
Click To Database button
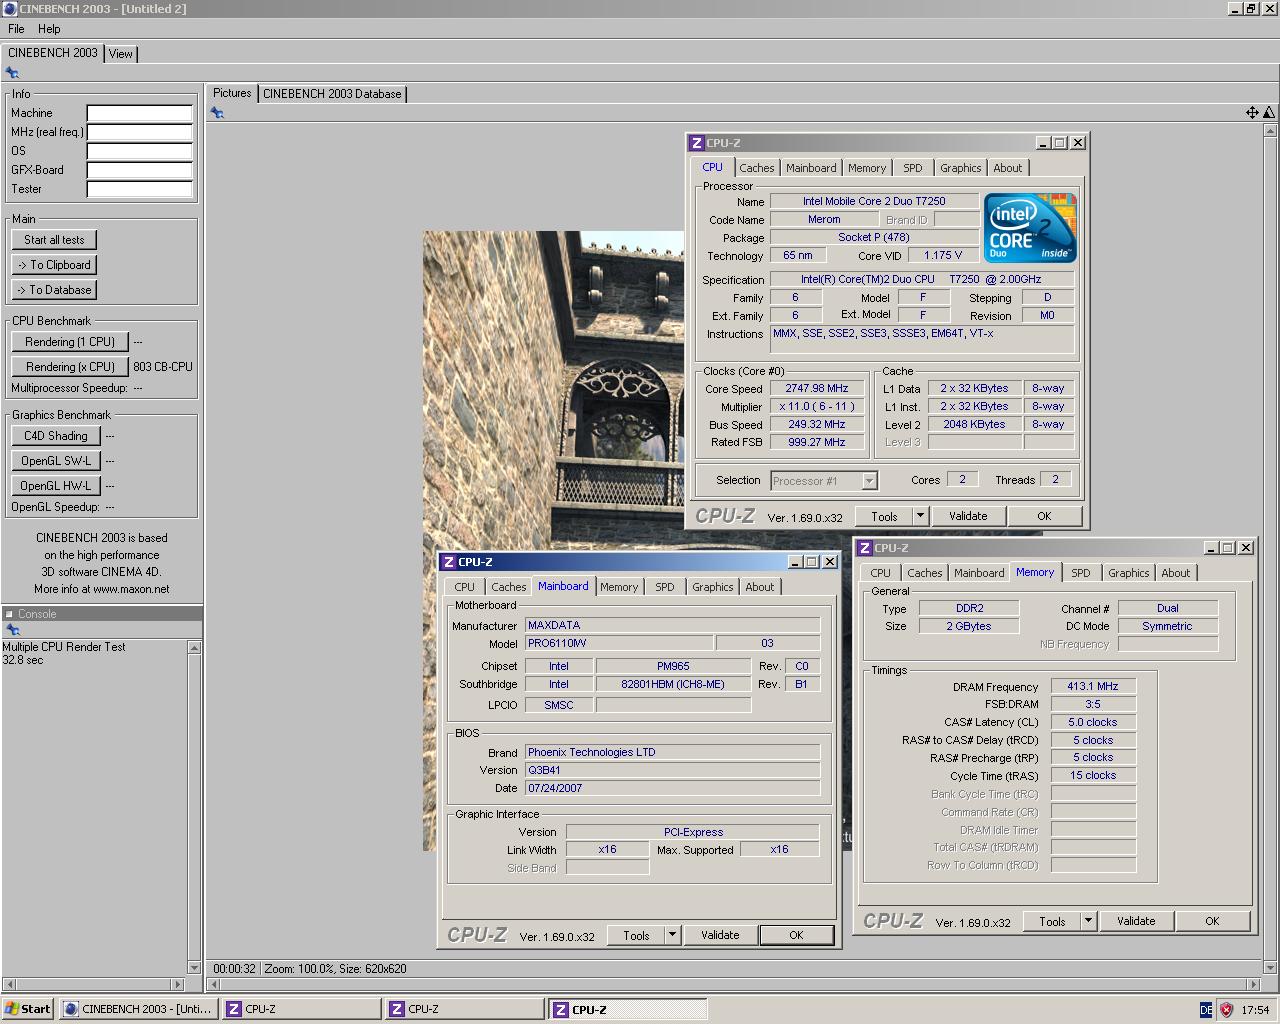[x=54, y=290]
